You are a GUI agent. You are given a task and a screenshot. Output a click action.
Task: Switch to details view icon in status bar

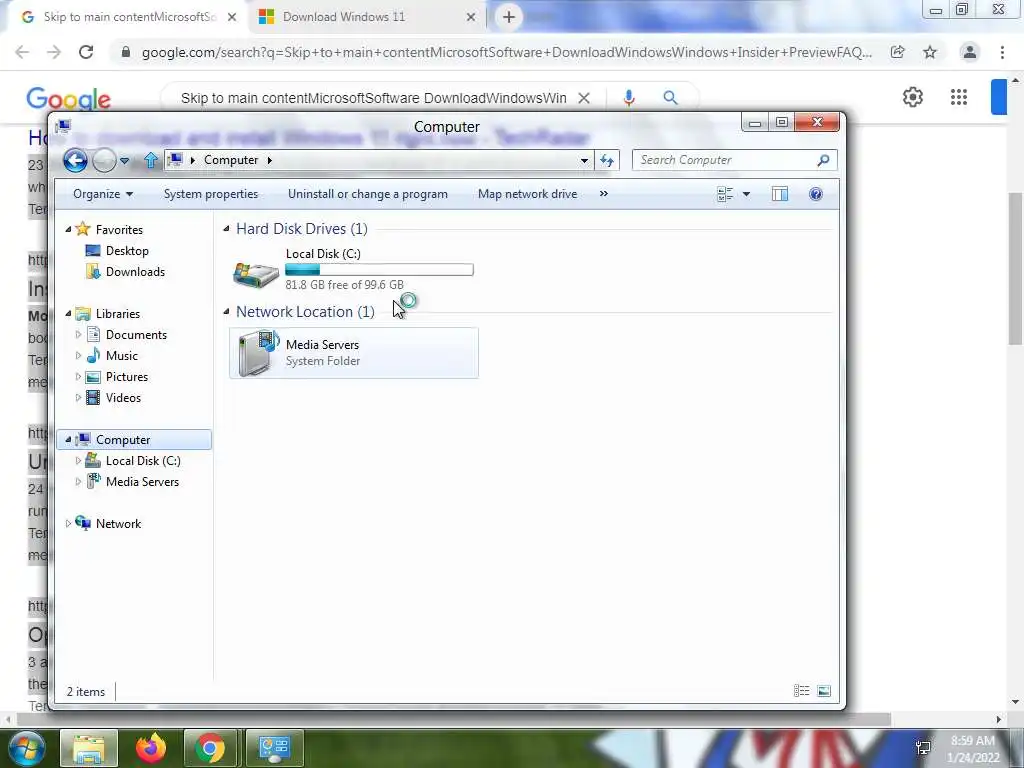point(801,691)
